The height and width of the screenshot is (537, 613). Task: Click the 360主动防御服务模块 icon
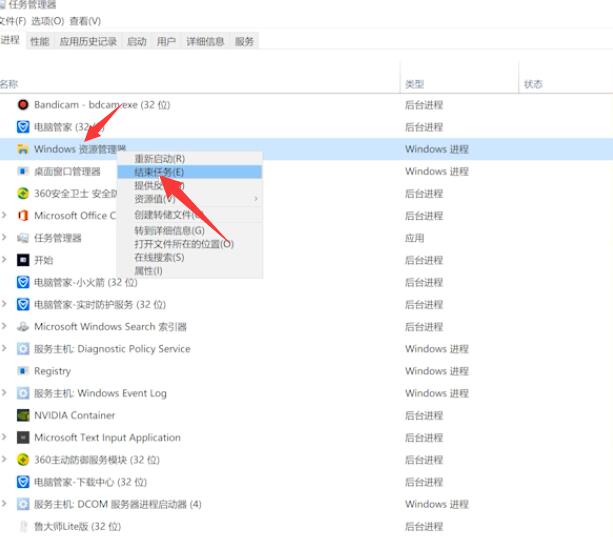coord(23,460)
